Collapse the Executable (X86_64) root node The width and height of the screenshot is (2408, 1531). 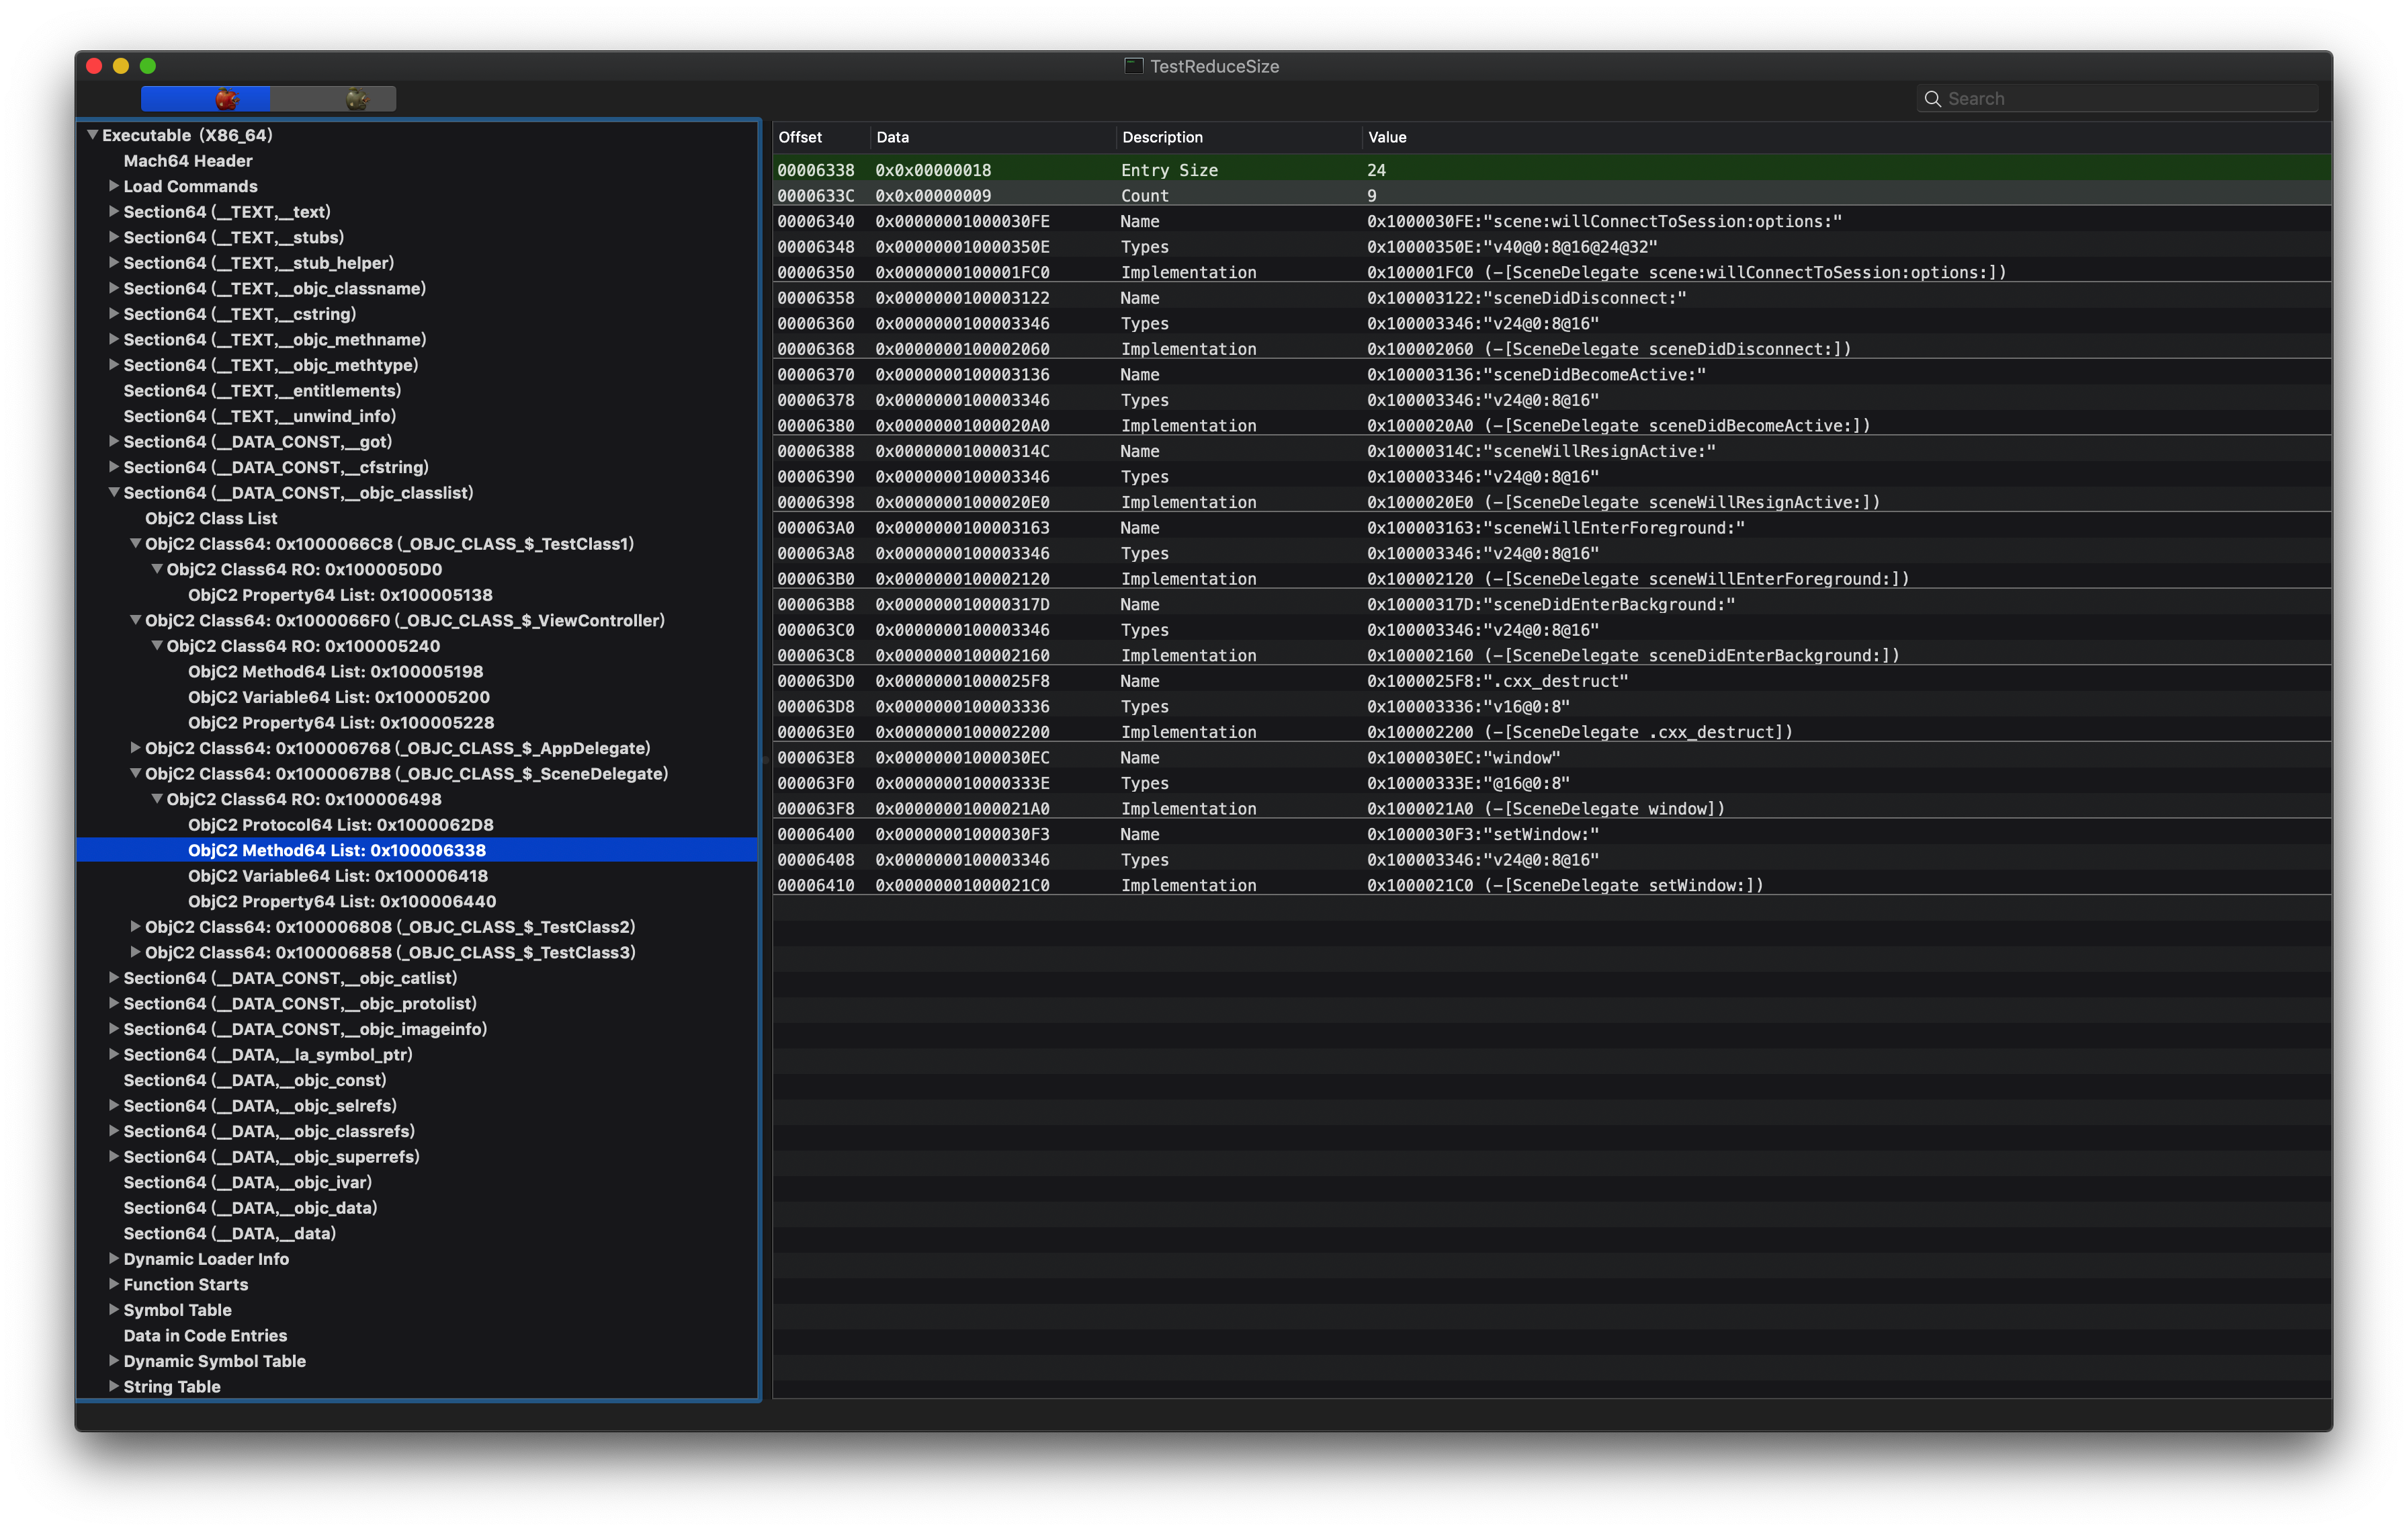click(92, 134)
